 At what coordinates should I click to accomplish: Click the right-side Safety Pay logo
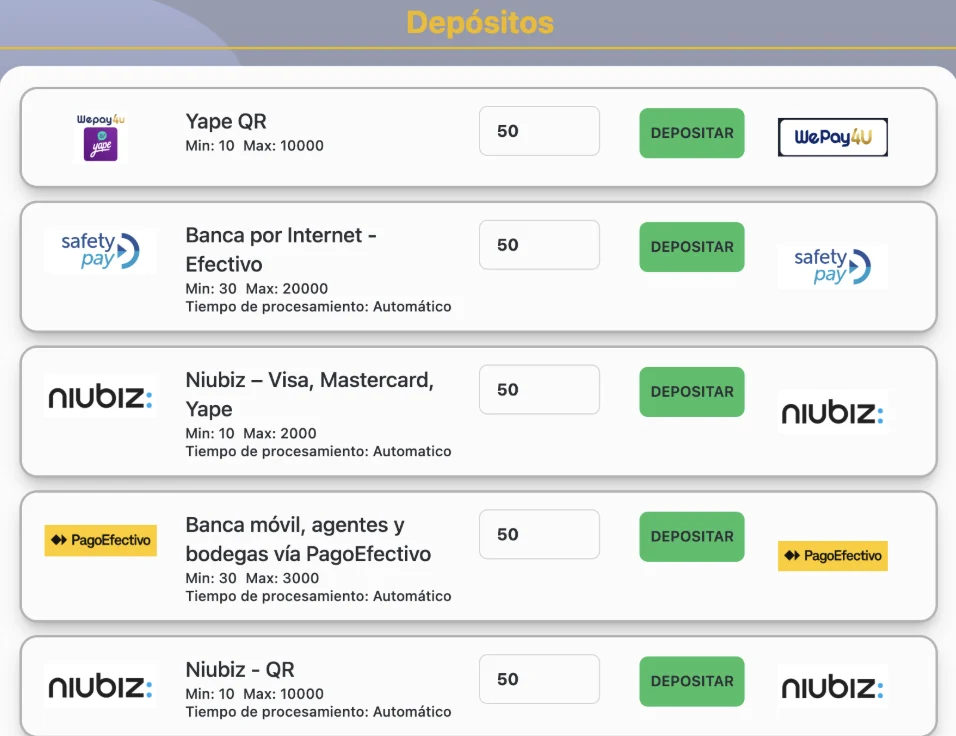832,266
